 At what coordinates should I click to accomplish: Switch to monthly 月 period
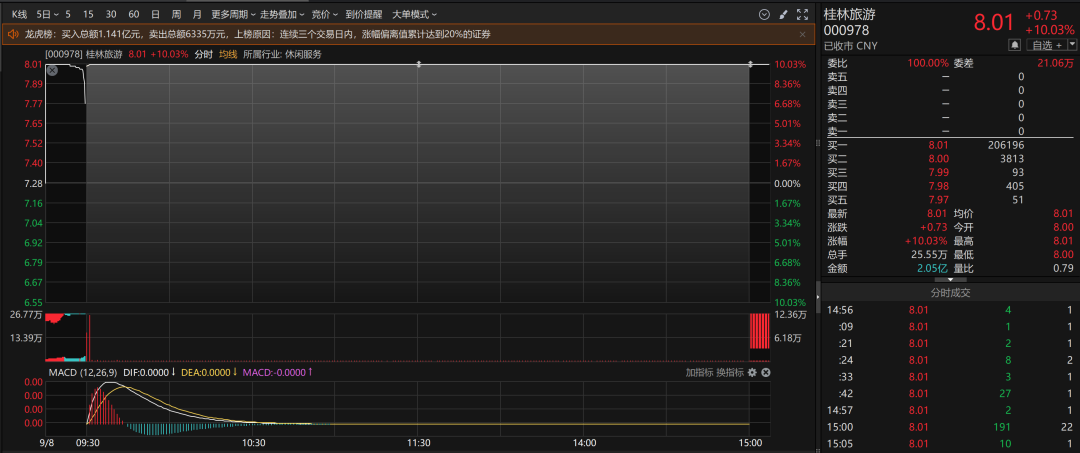coord(198,14)
